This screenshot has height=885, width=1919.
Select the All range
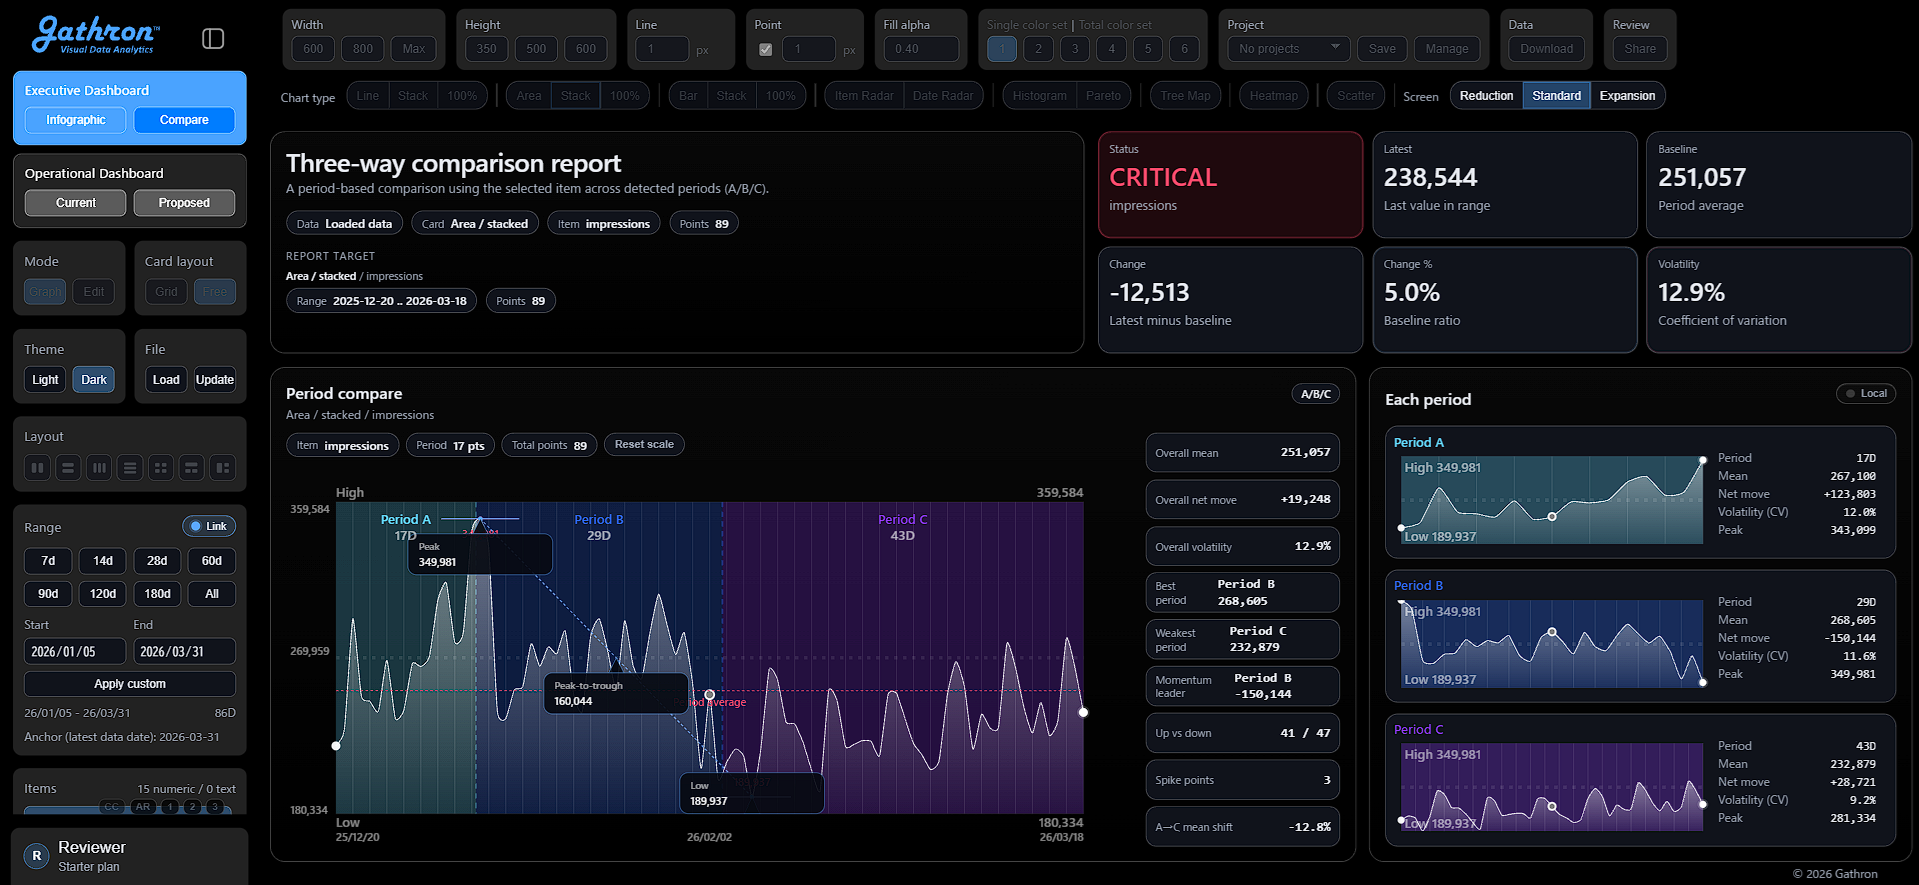(212, 594)
